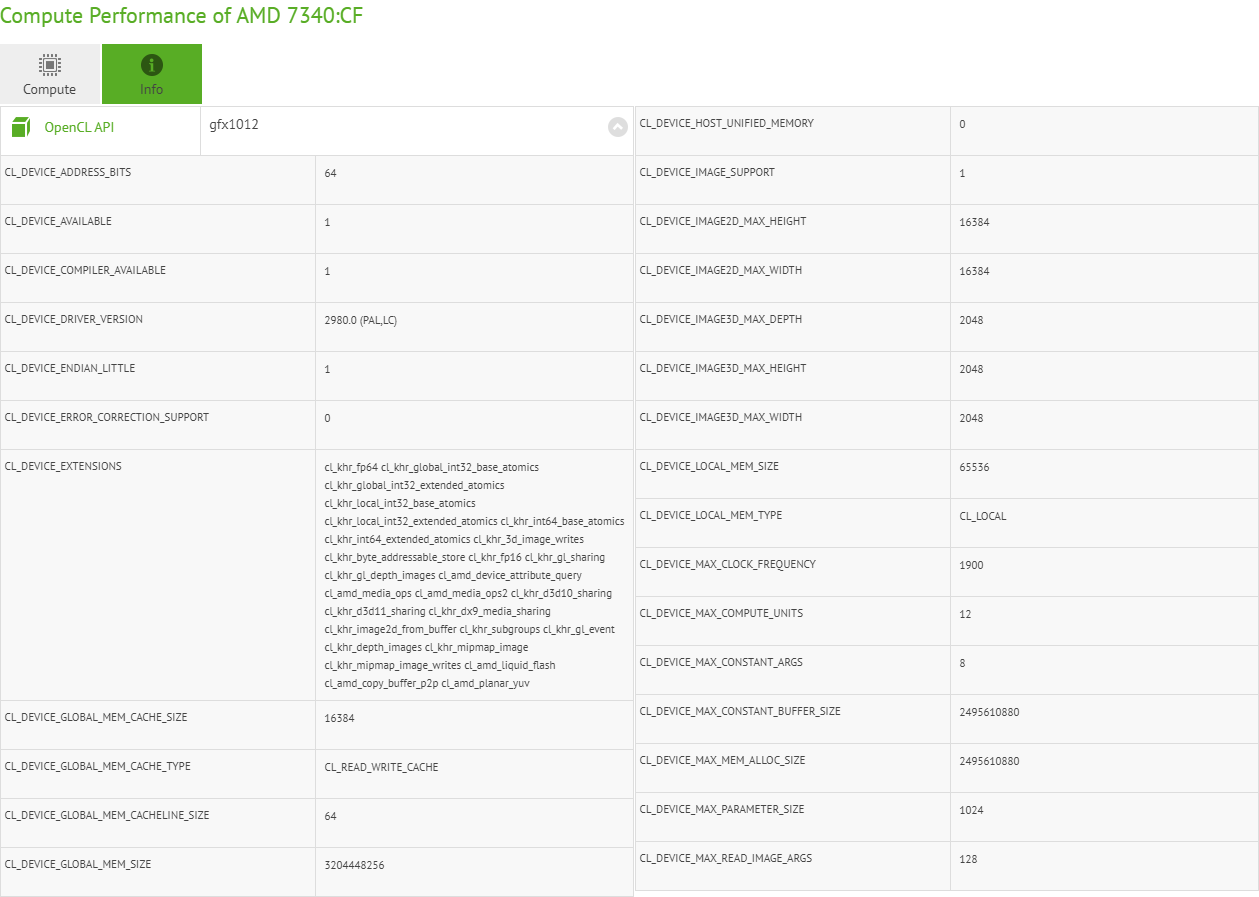Click the CL_DEVICE_MAX_CONSTANT_ARGS label
1259x897 pixels.
pos(722,662)
